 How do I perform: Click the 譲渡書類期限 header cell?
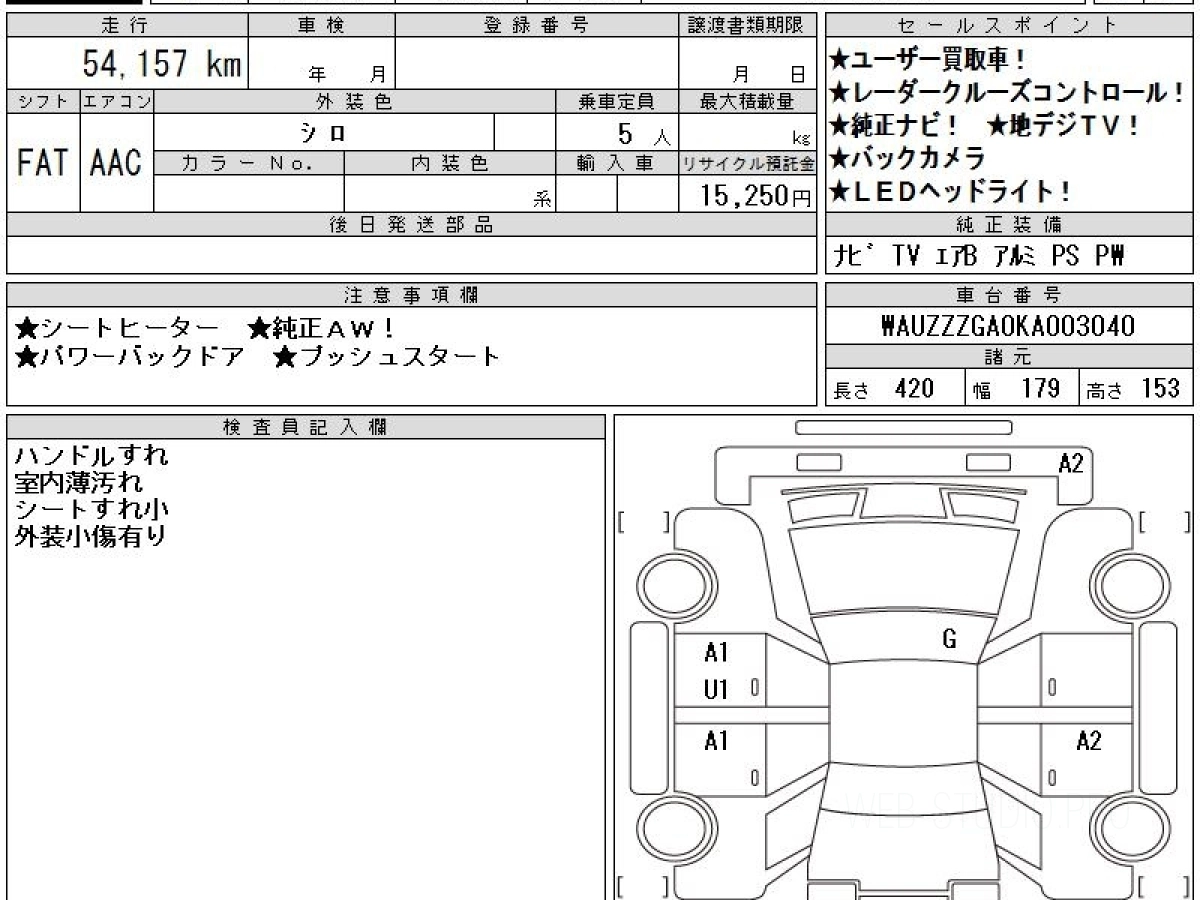tap(748, 26)
